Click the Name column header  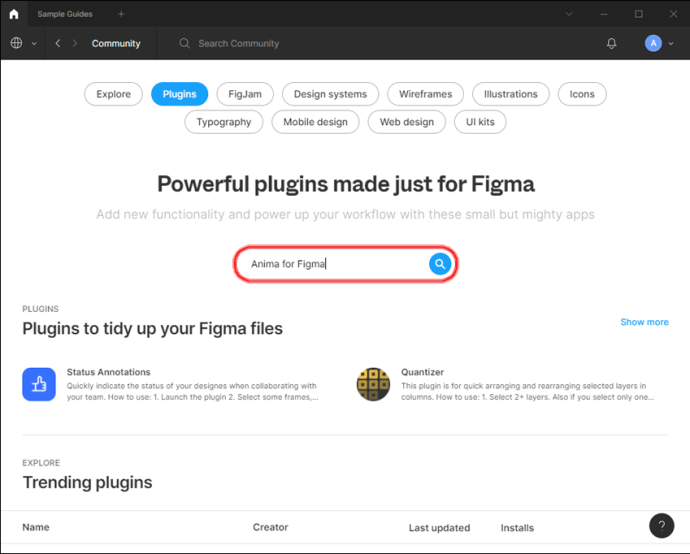[36, 527]
